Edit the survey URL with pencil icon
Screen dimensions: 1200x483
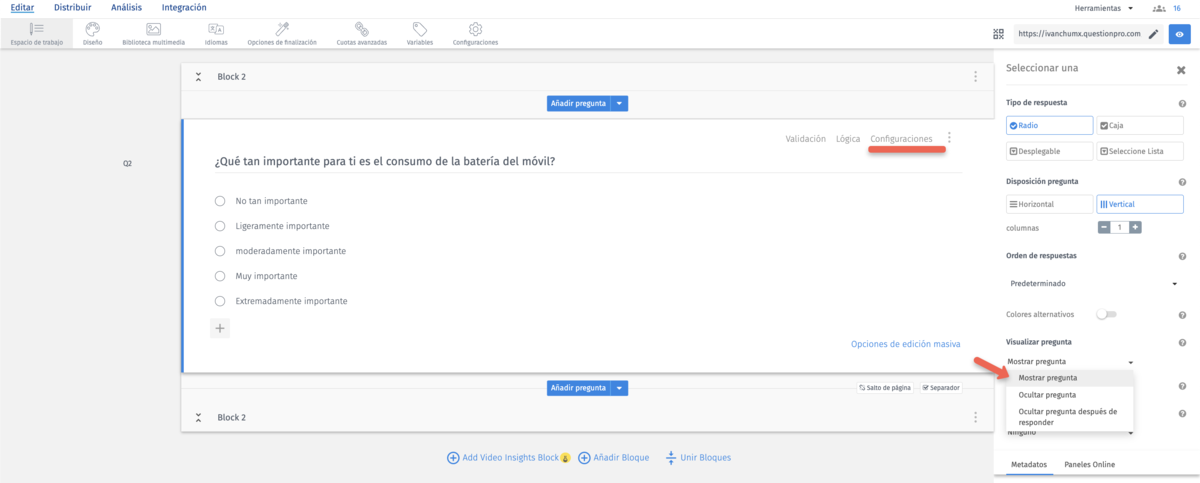coord(1153,34)
